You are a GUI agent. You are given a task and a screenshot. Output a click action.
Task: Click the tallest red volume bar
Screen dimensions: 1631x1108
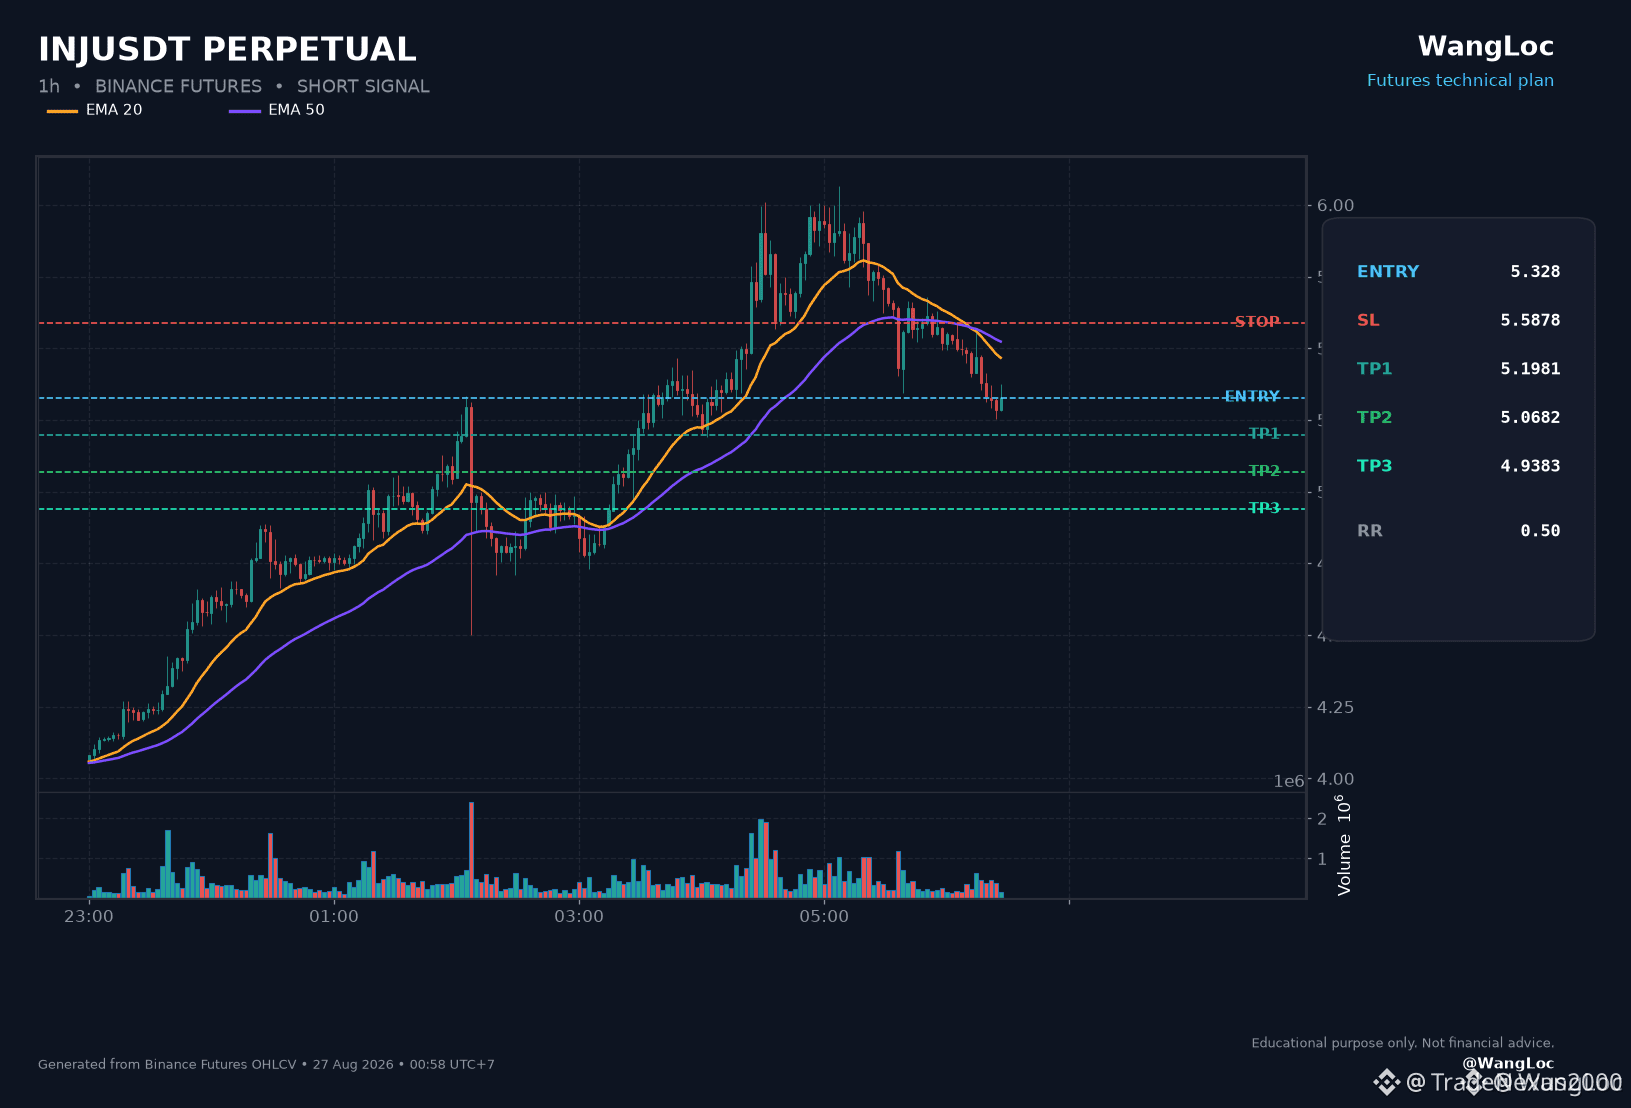(x=471, y=850)
